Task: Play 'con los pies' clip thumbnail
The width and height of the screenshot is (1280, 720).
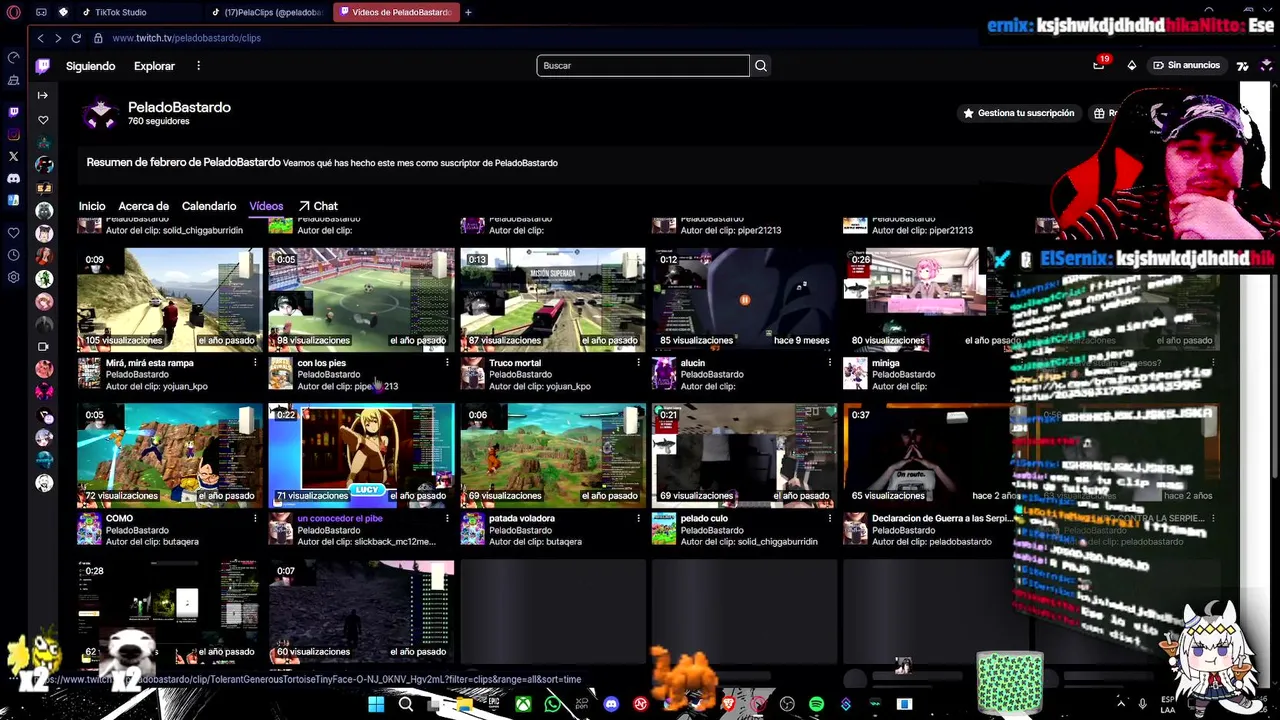Action: click(361, 299)
